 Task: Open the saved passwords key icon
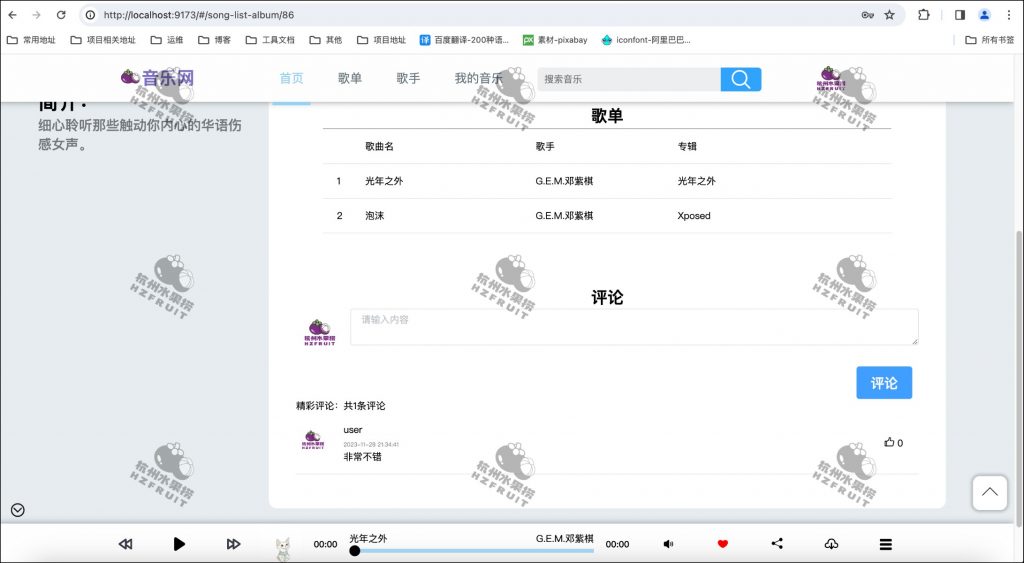(867, 14)
